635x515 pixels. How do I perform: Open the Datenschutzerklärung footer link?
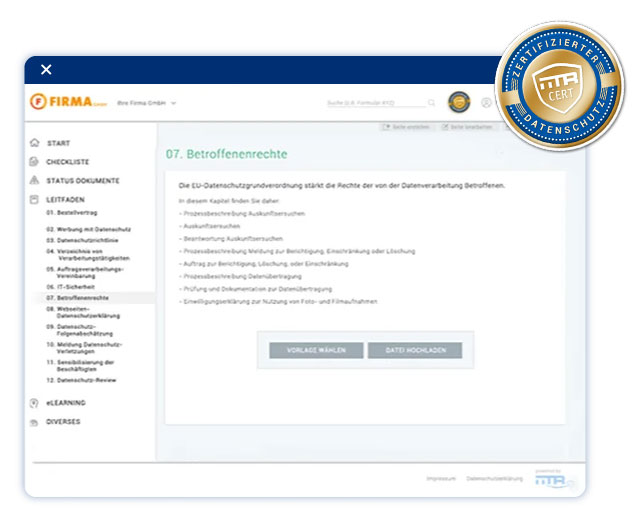494,479
